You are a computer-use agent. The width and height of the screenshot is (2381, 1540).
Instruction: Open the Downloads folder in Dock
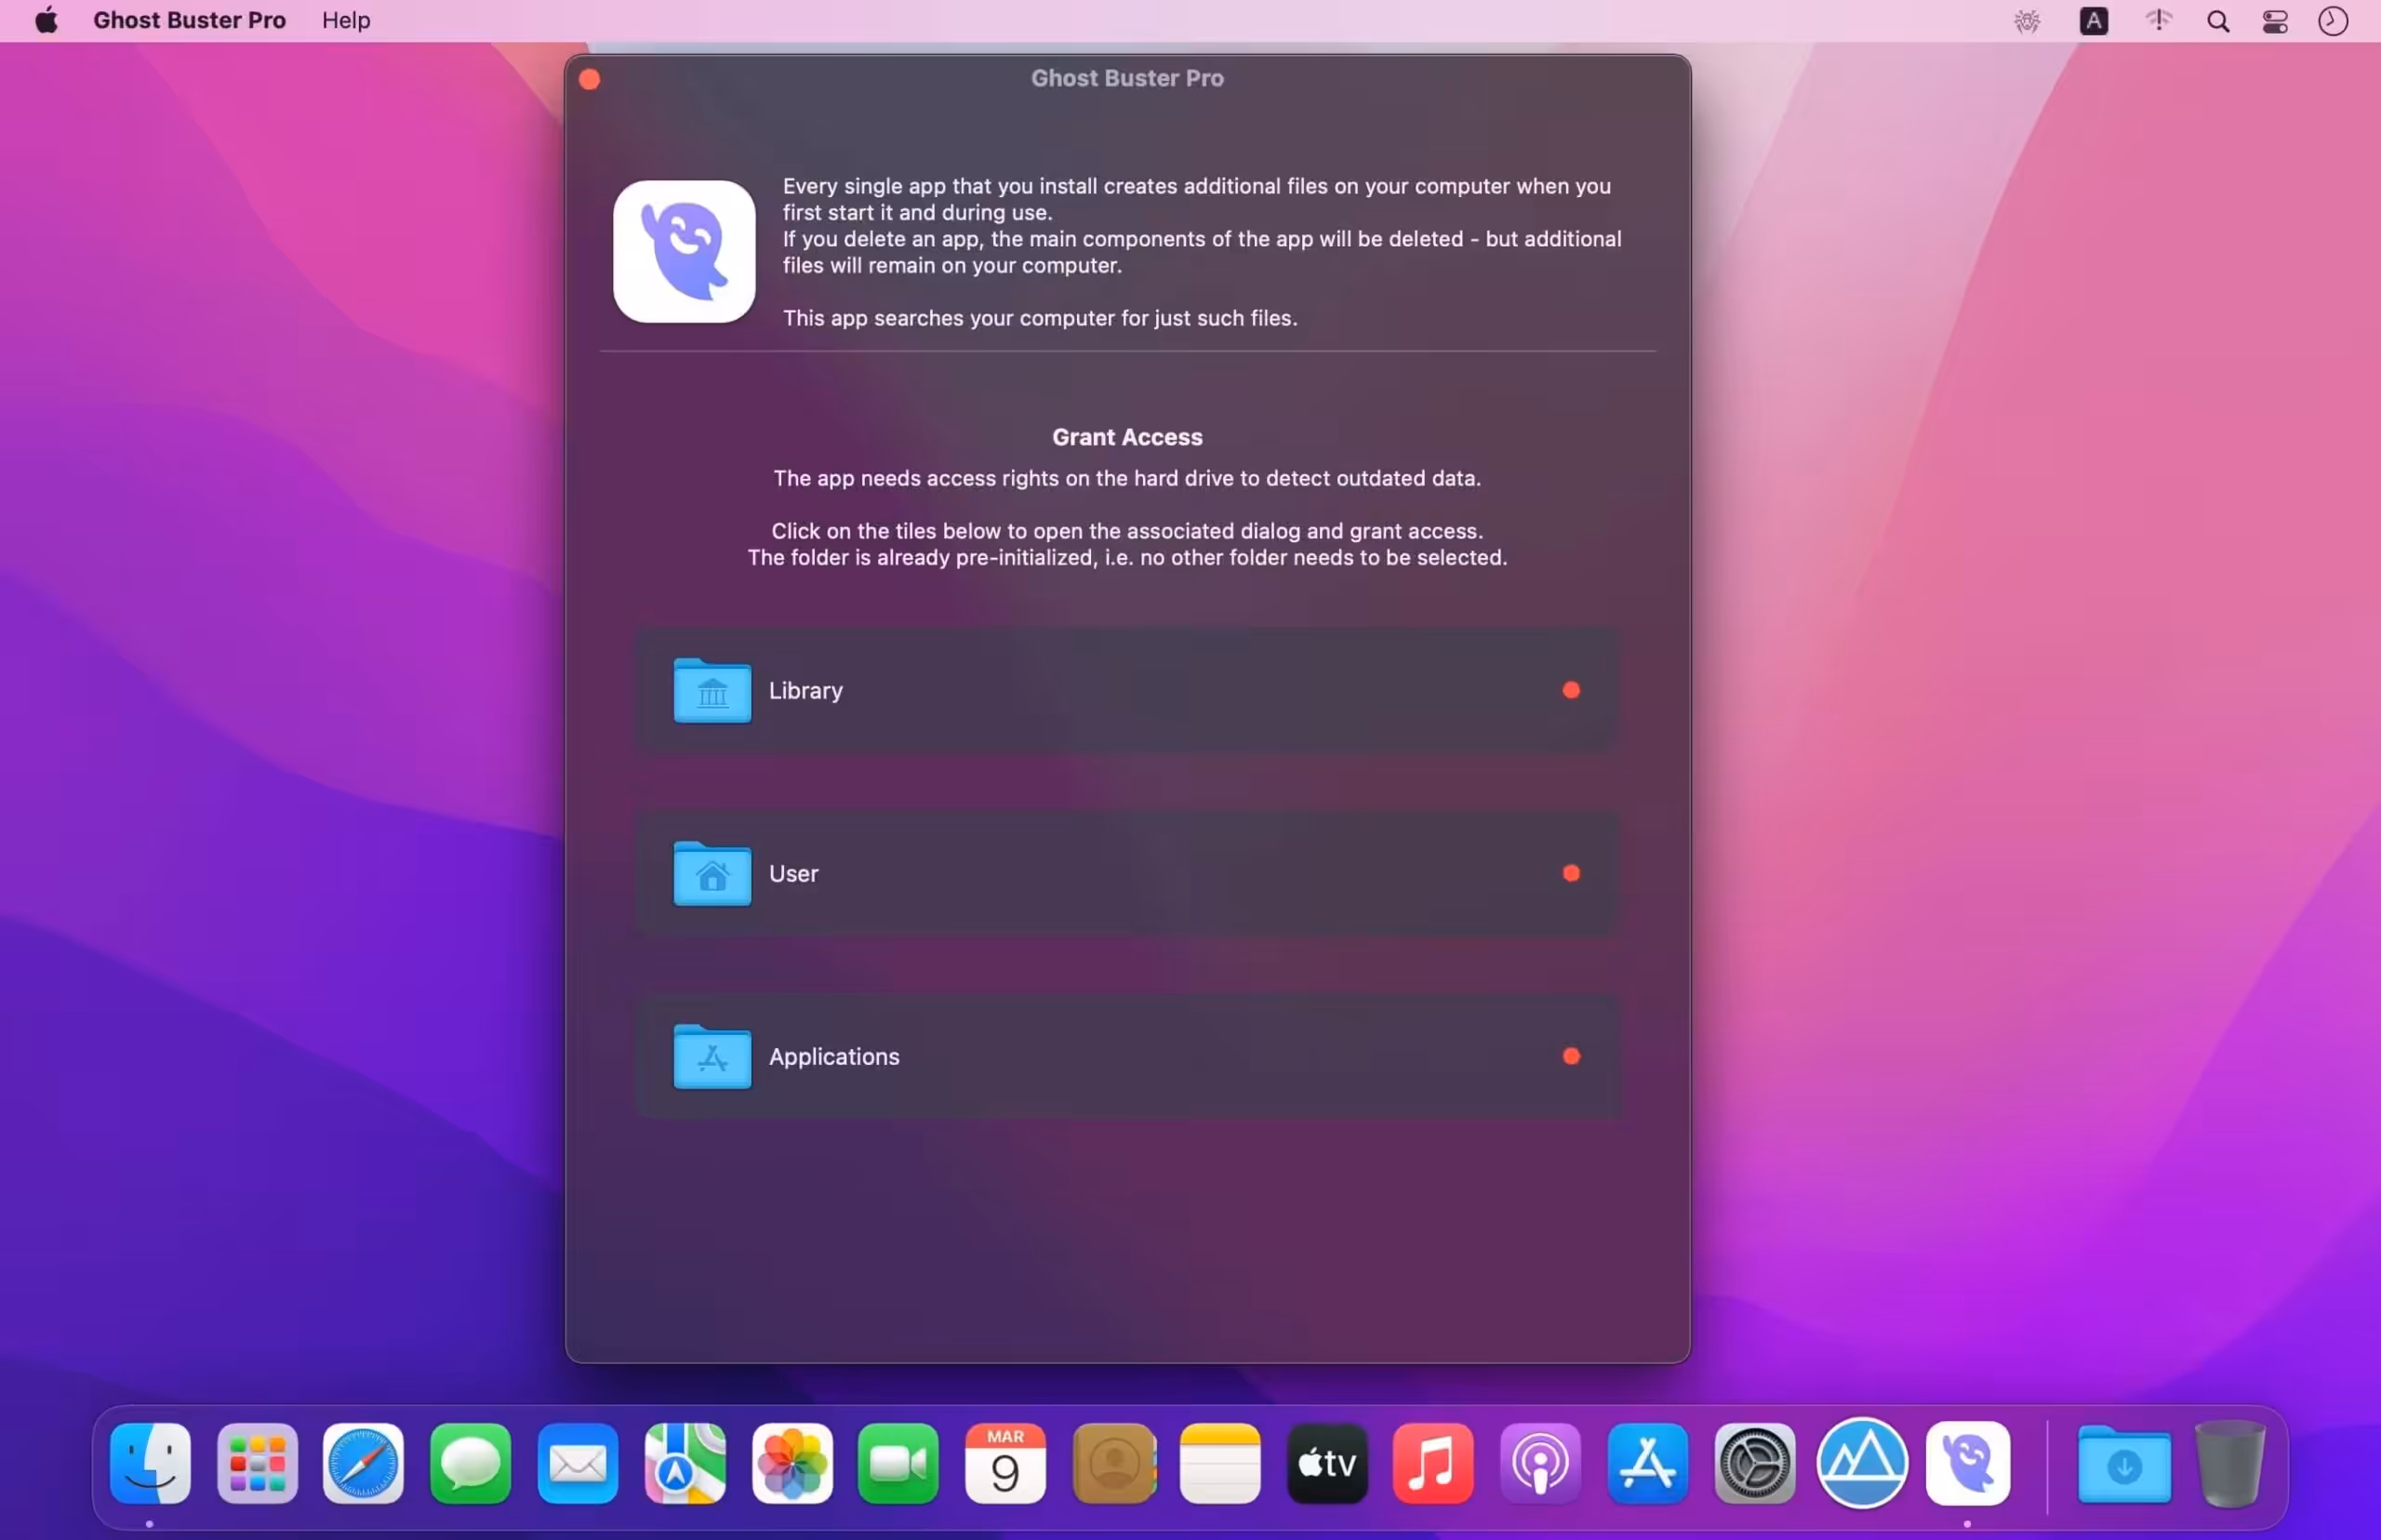(2124, 1463)
